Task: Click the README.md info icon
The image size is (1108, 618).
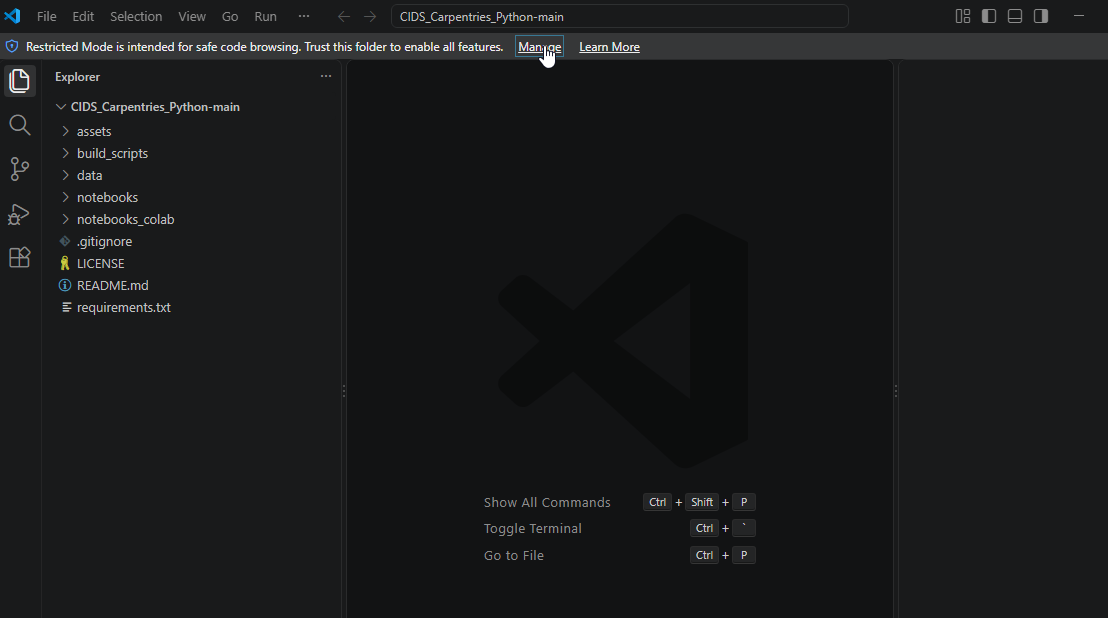Action: 65,285
